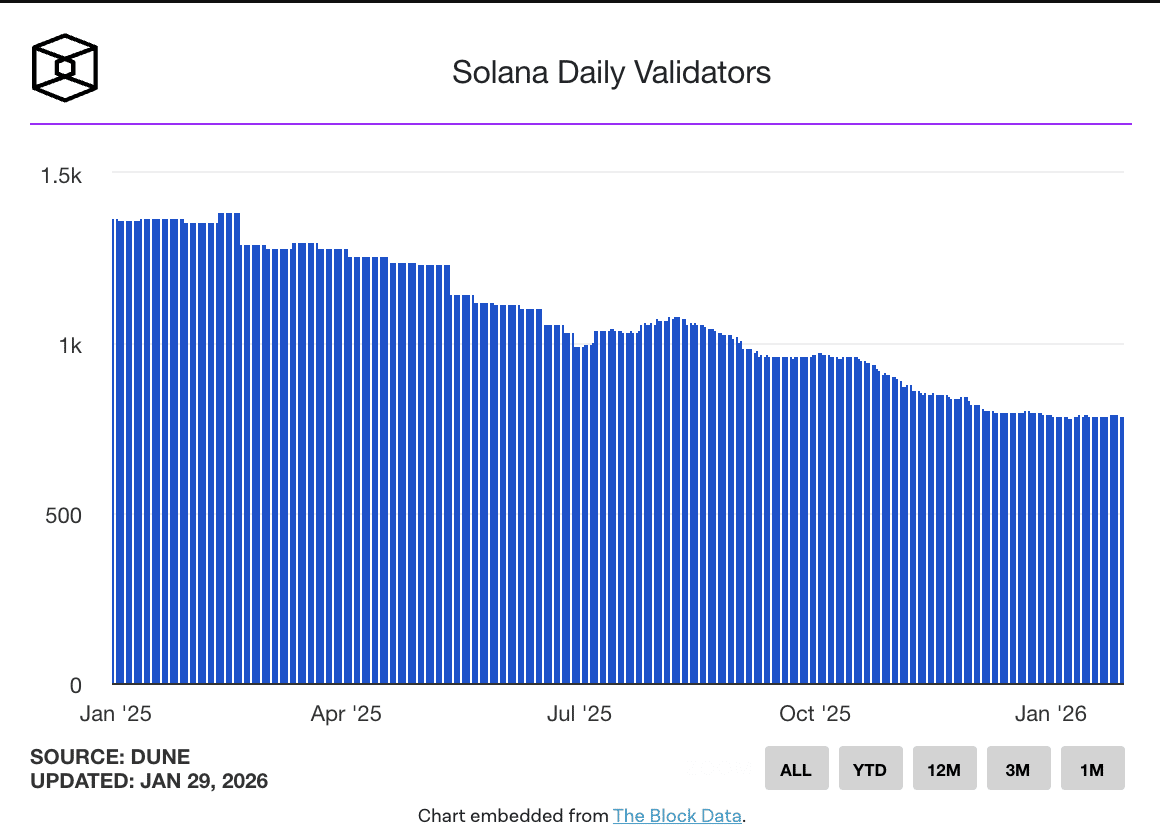The width and height of the screenshot is (1160, 838).
Task: Set chart range to 1M
Action: pos(1092,769)
